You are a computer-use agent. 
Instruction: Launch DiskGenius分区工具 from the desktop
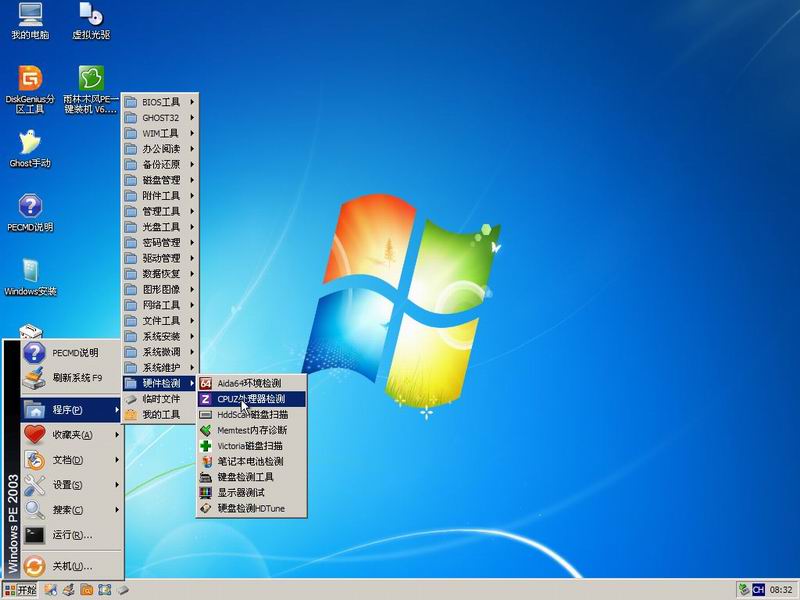[x=30, y=89]
